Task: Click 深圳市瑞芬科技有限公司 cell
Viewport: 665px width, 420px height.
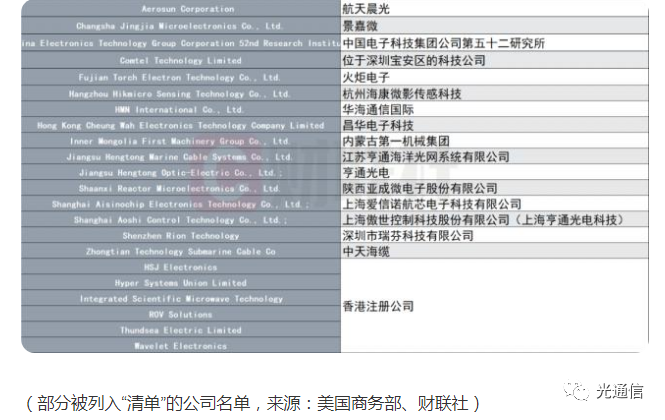Action: 495,235
